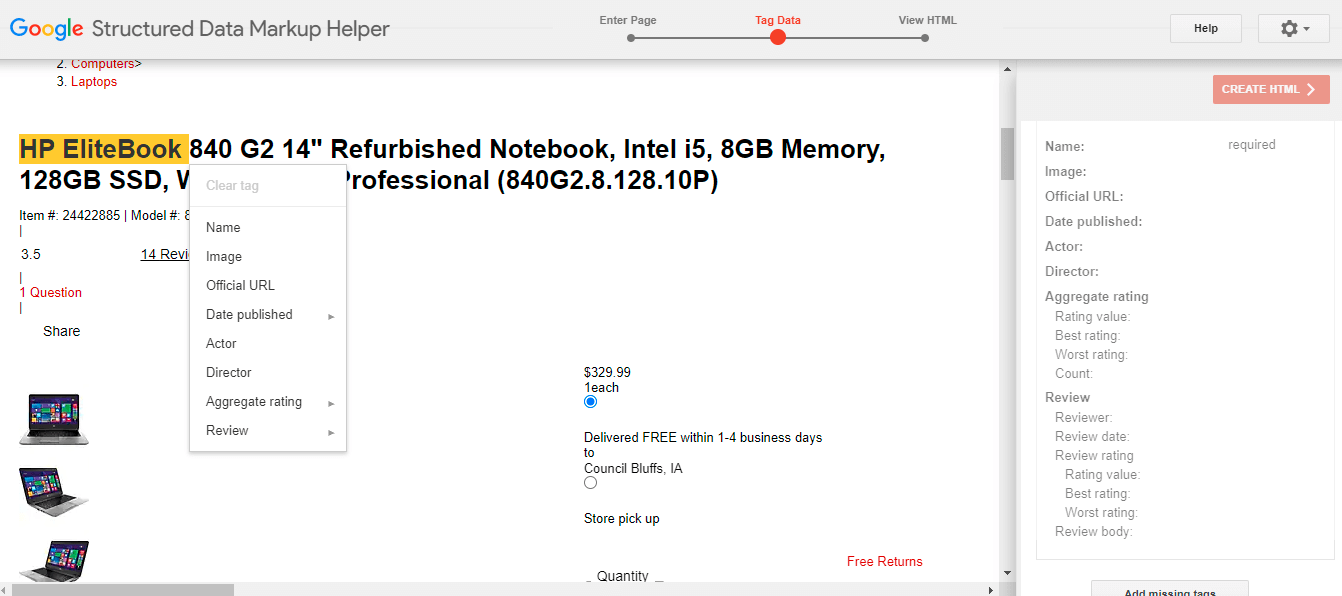Open the Help button
The image size is (1342, 596).
pyautogui.click(x=1206, y=29)
